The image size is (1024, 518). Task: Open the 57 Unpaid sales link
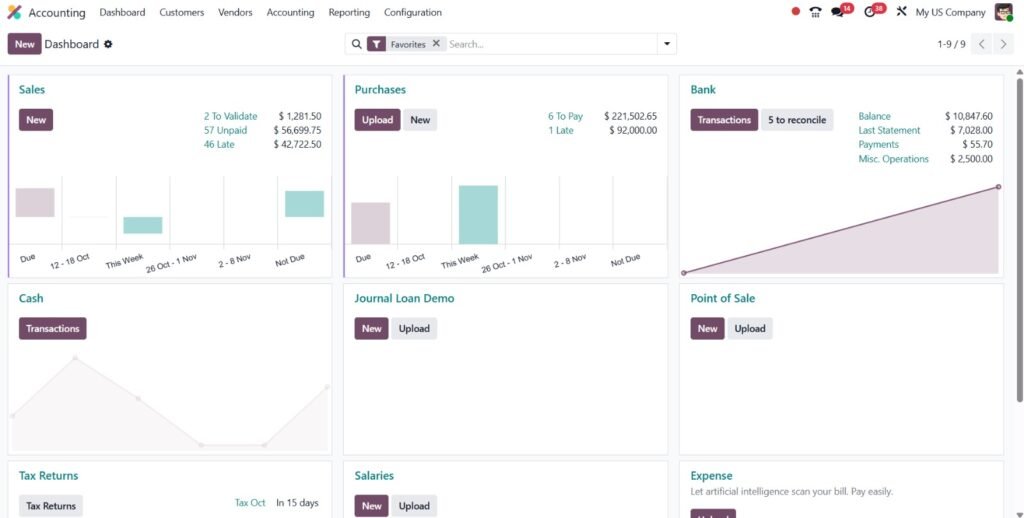click(x=225, y=130)
